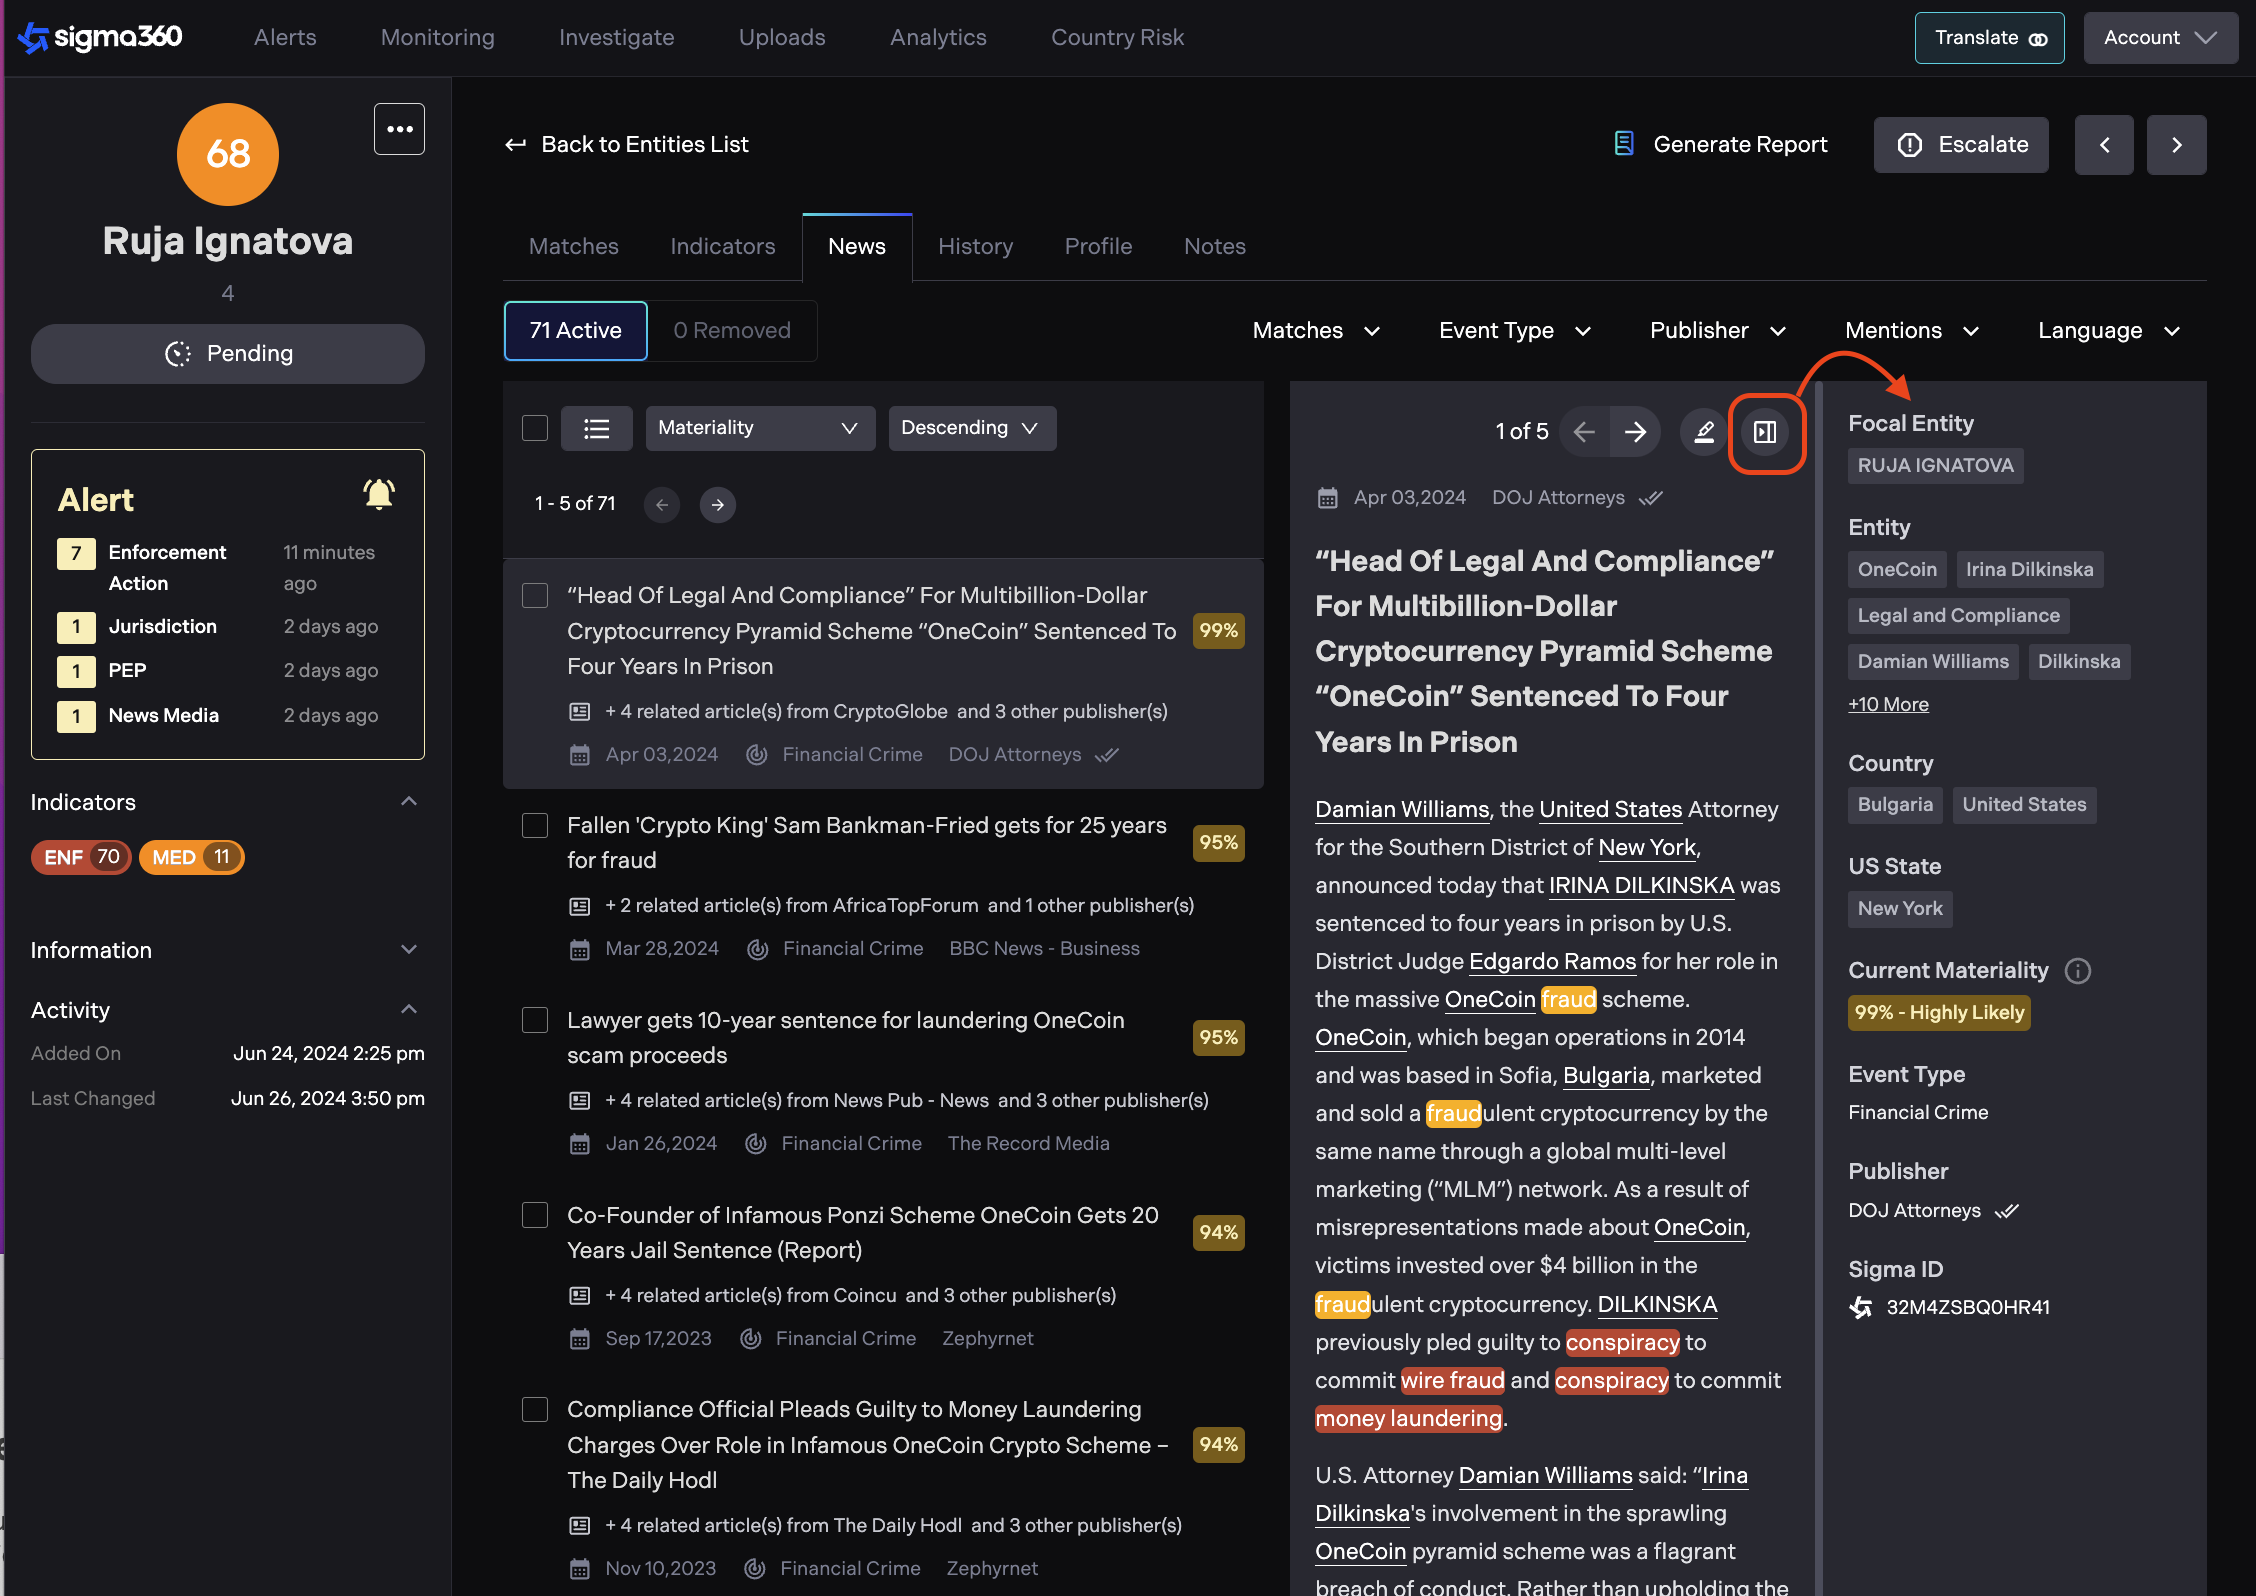Click the side panel toggle icon
This screenshot has width=2256, height=1596.
pyautogui.click(x=1765, y=432)
